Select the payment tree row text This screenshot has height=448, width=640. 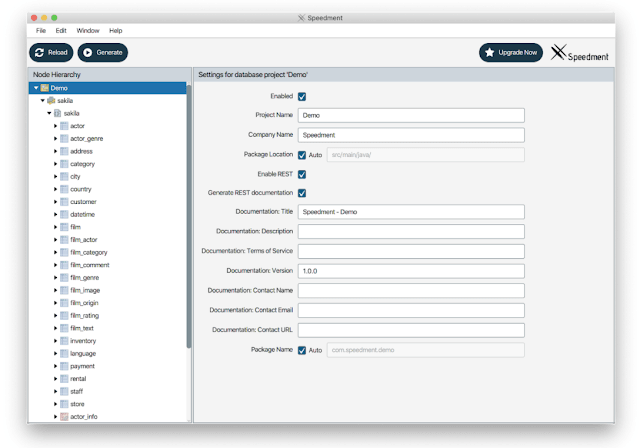click(82, 366)
